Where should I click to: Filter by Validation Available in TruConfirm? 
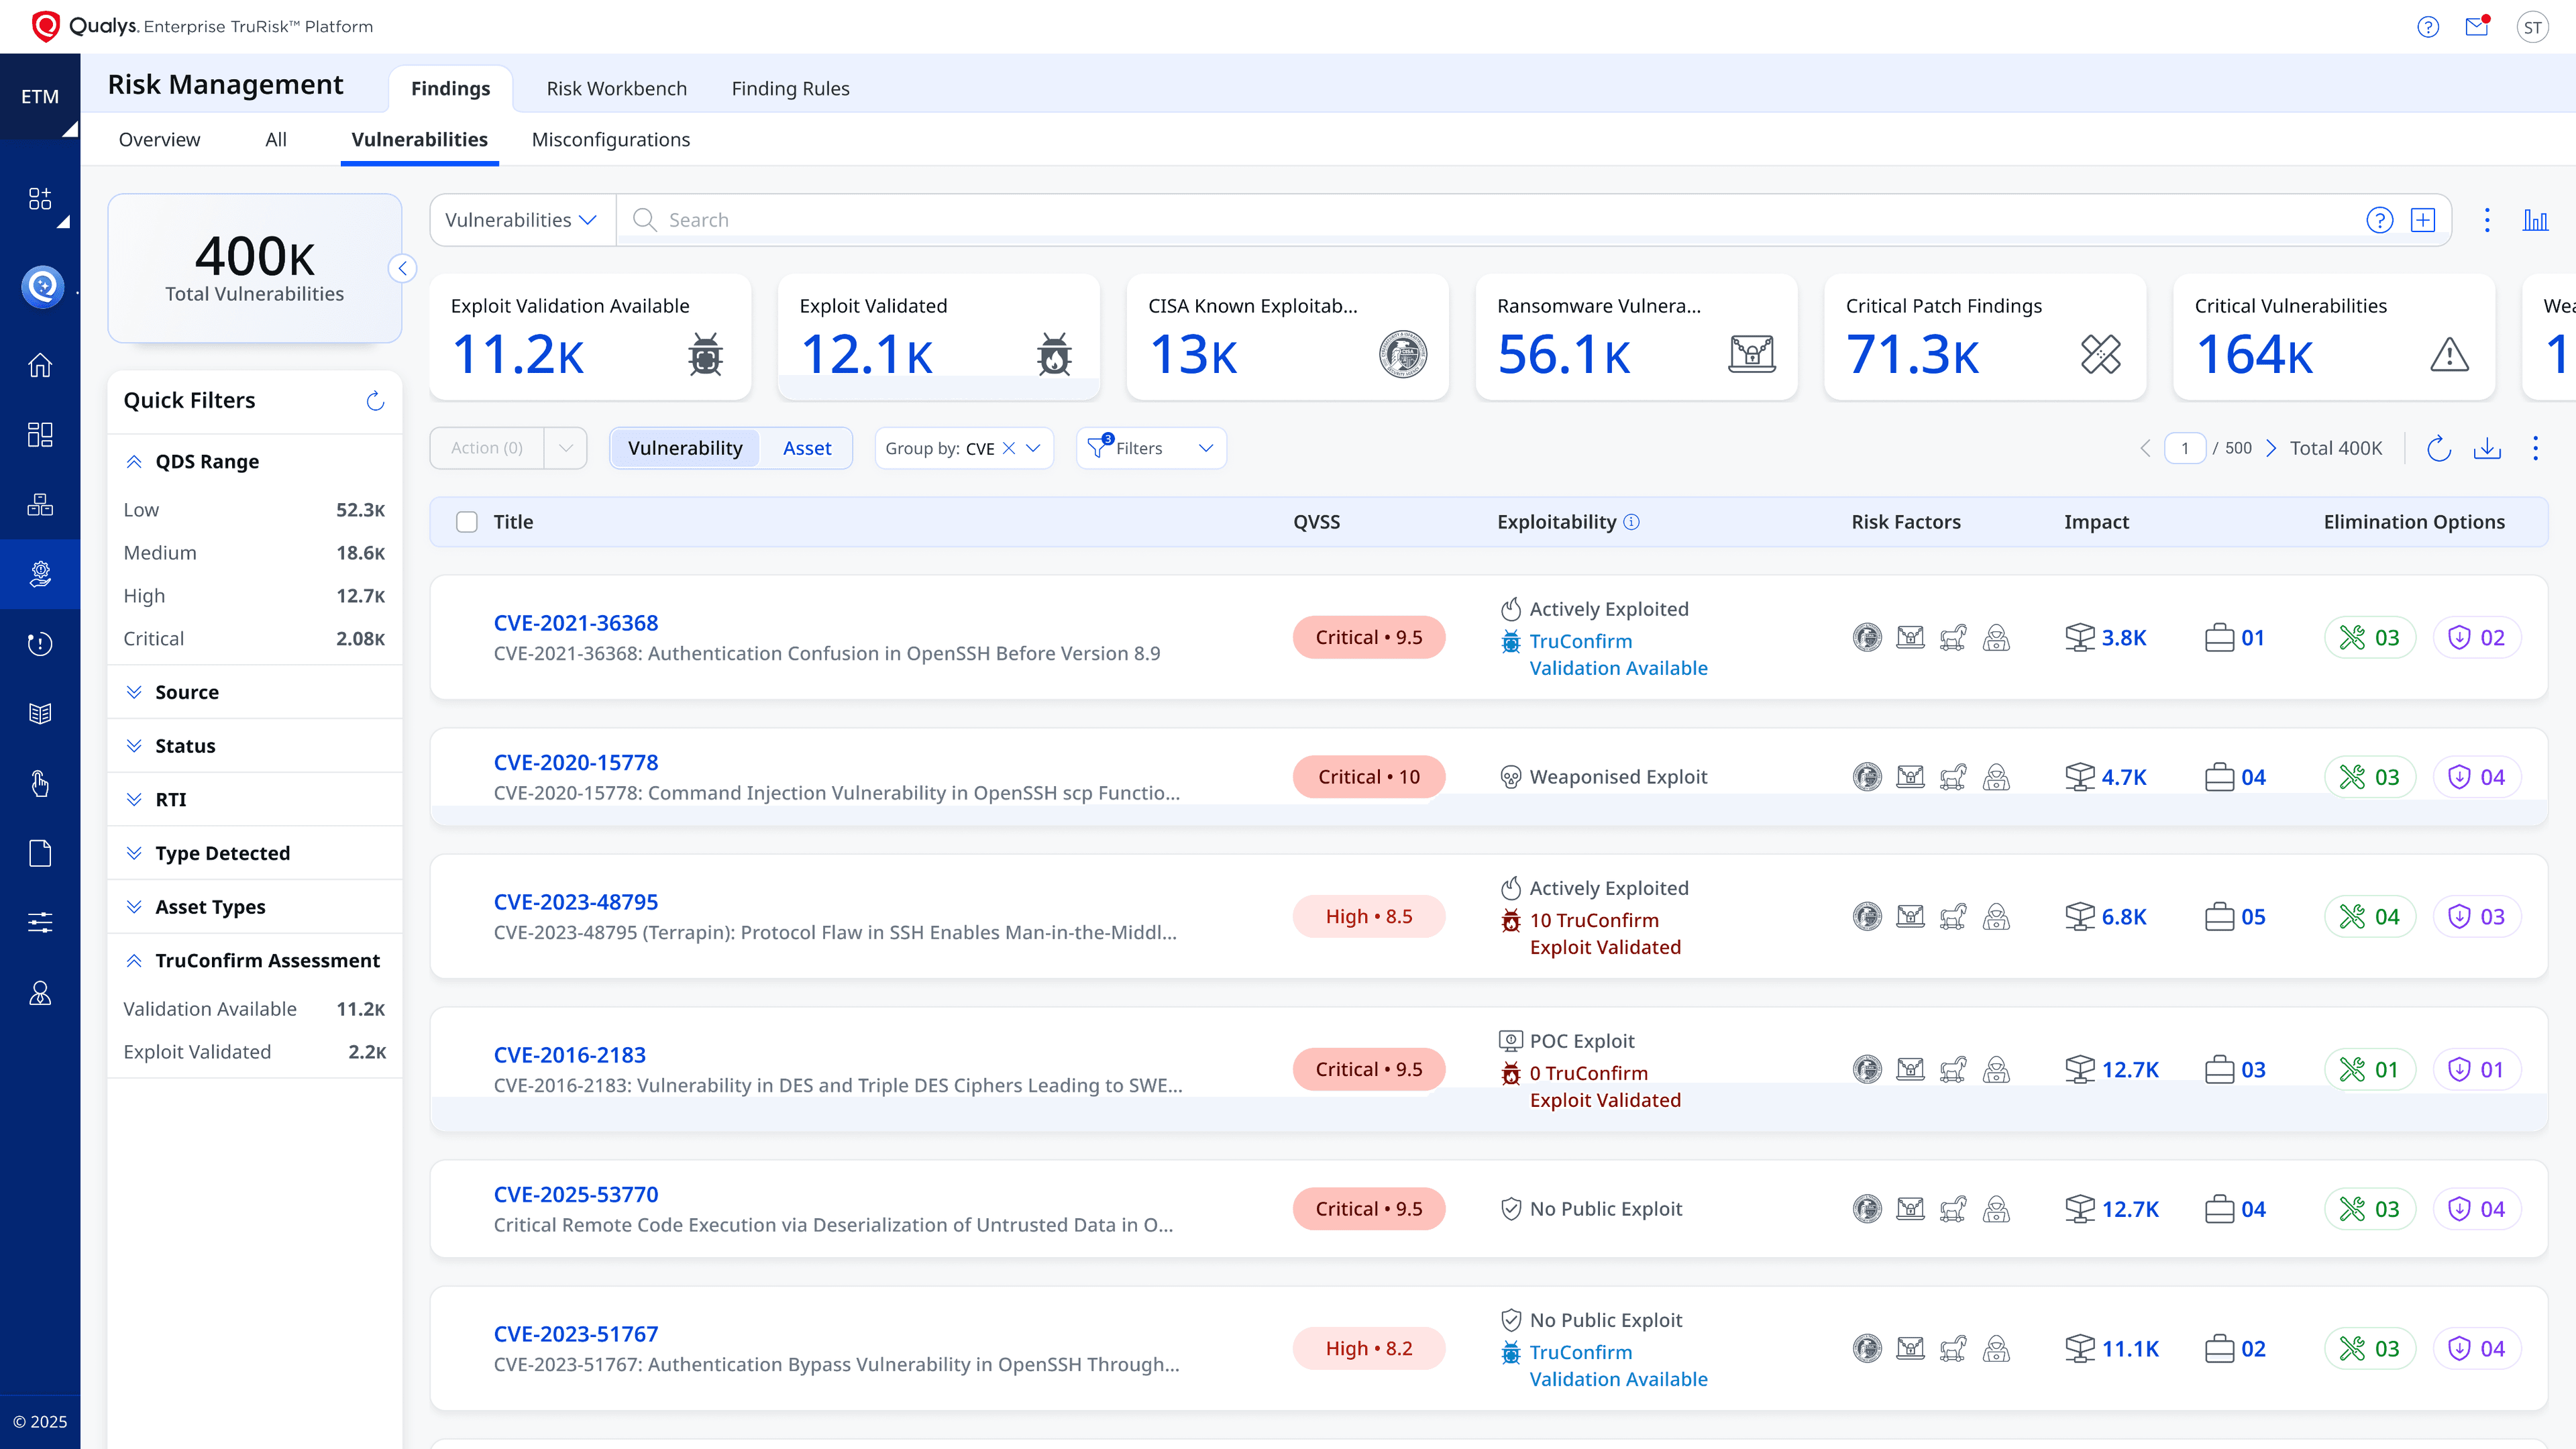(255, 1009)
